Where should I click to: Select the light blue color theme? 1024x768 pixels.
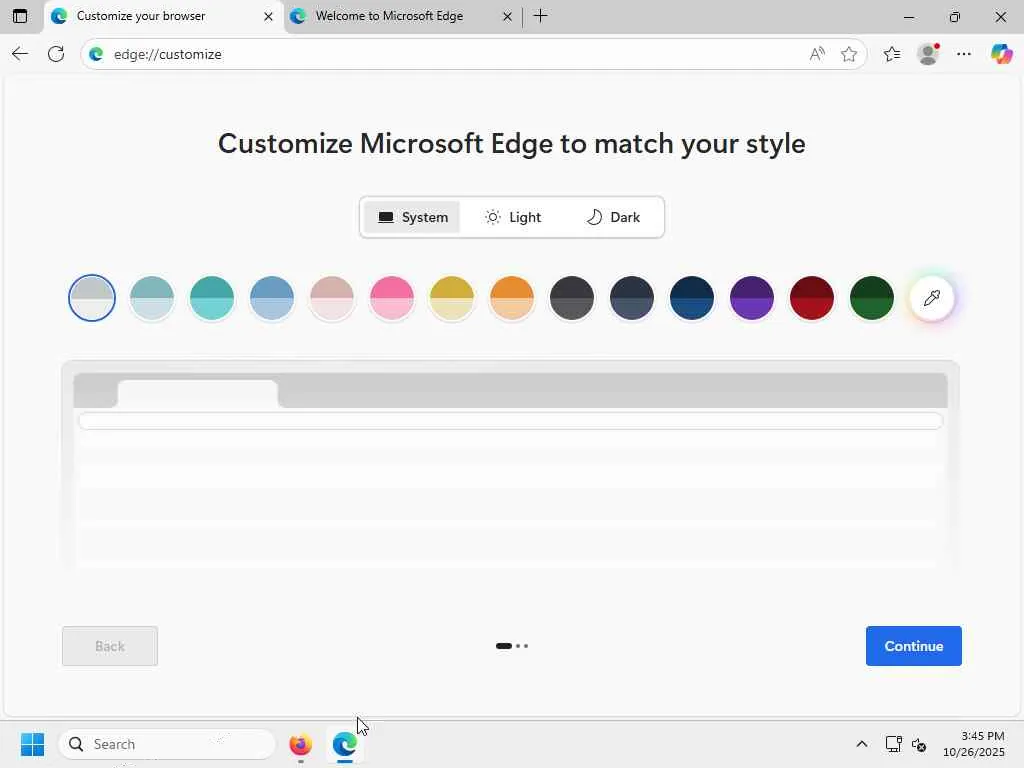pyautogui.click(x=272, y=298)
